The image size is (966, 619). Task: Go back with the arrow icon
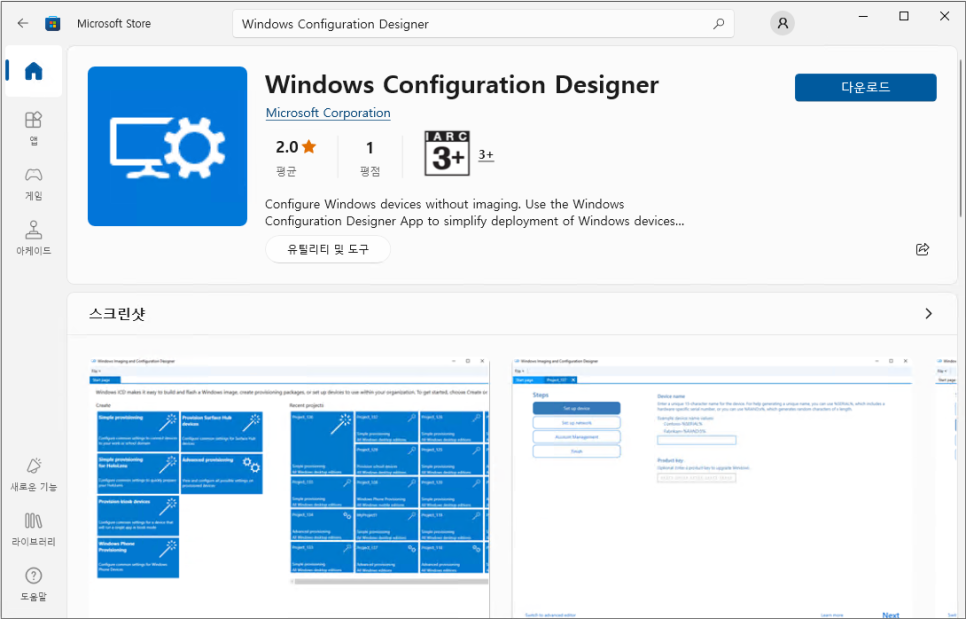point(23,23)
